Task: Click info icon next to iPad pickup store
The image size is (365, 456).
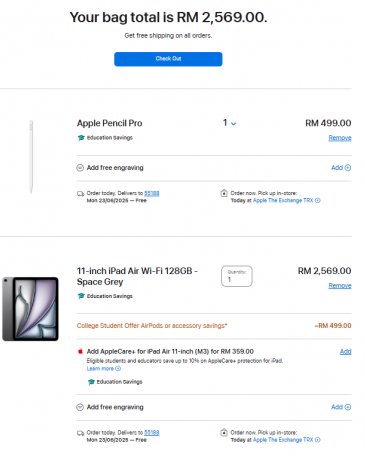Action: pyautogui.click(x=318, y=440)
